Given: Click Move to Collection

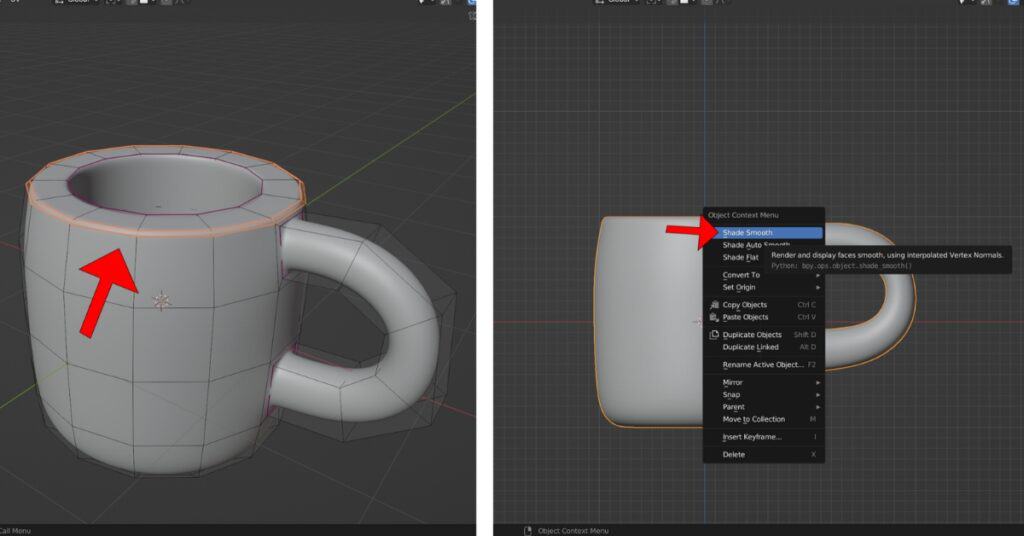Looking at the screenshot, I should tap(753, 419).
